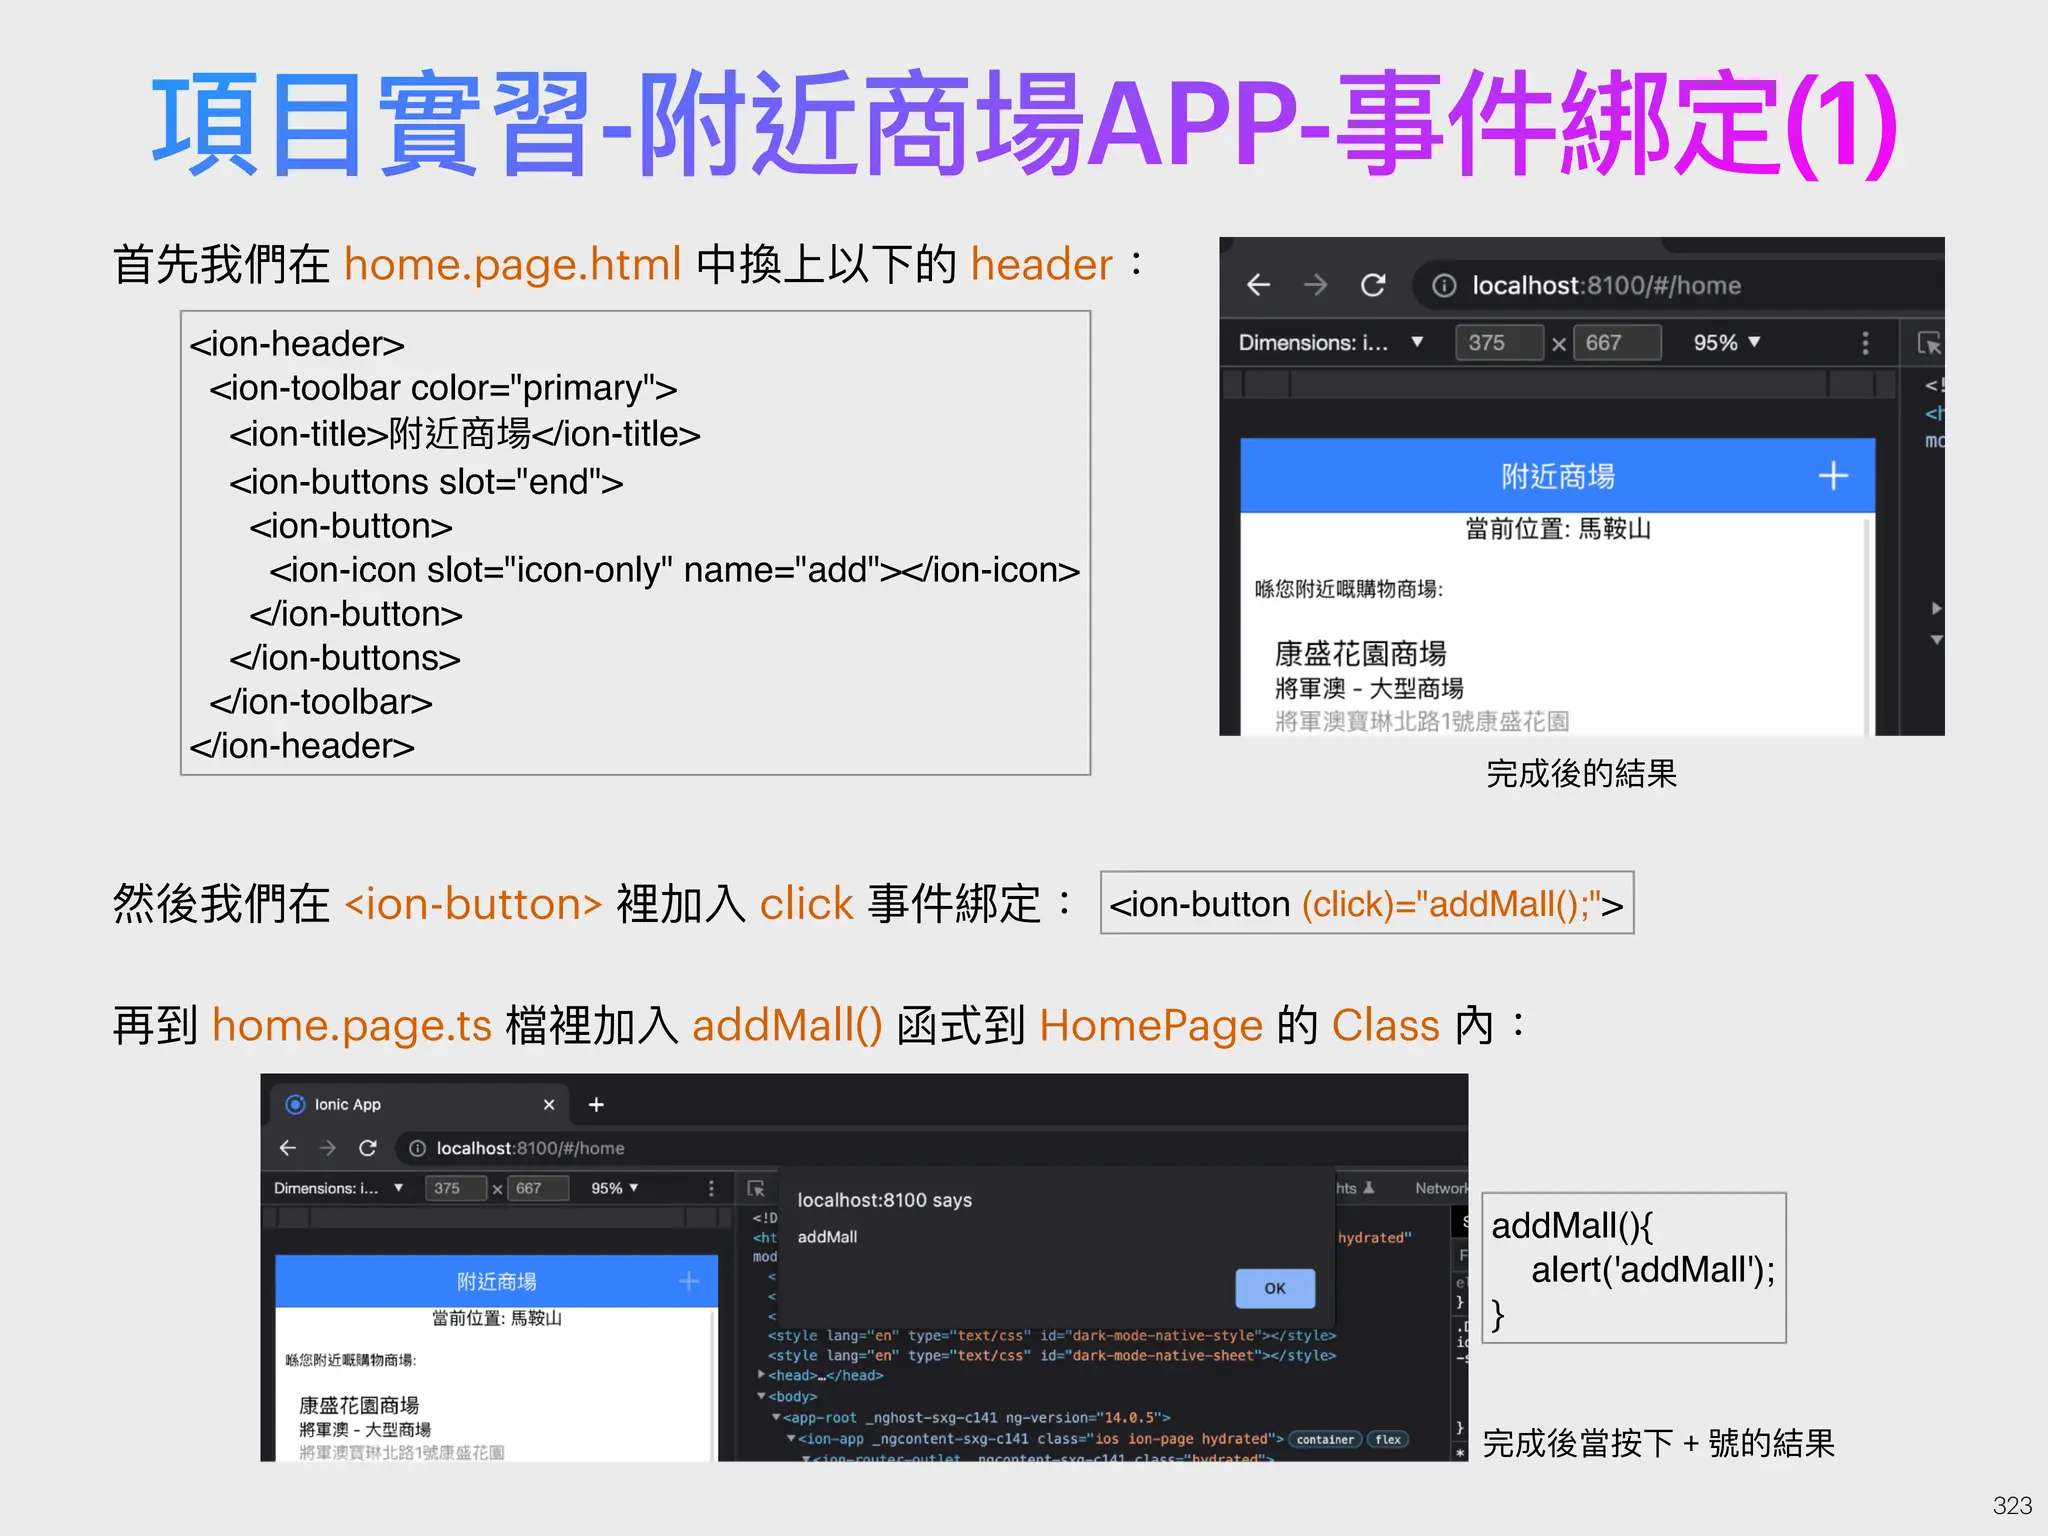The image size is (2048, 1536).
Task: Open three-dot device menu in lower browser screenshot
Action: (x=711, y=1188)
